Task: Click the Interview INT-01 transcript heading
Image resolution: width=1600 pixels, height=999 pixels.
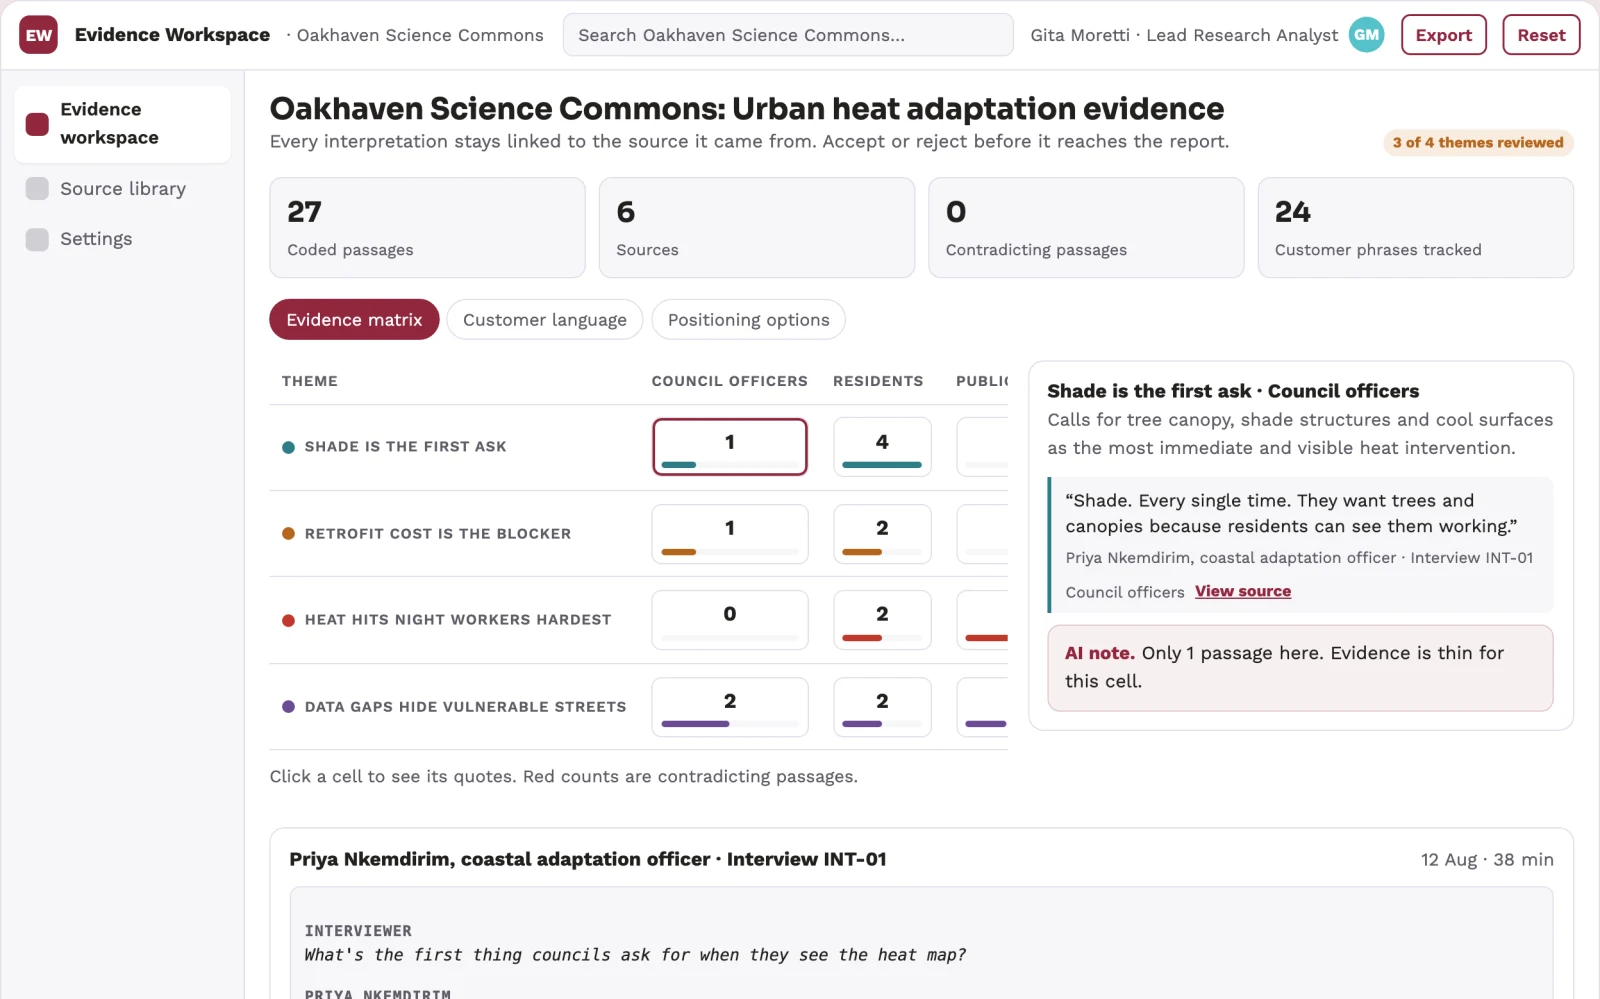Action: [588, 860]
